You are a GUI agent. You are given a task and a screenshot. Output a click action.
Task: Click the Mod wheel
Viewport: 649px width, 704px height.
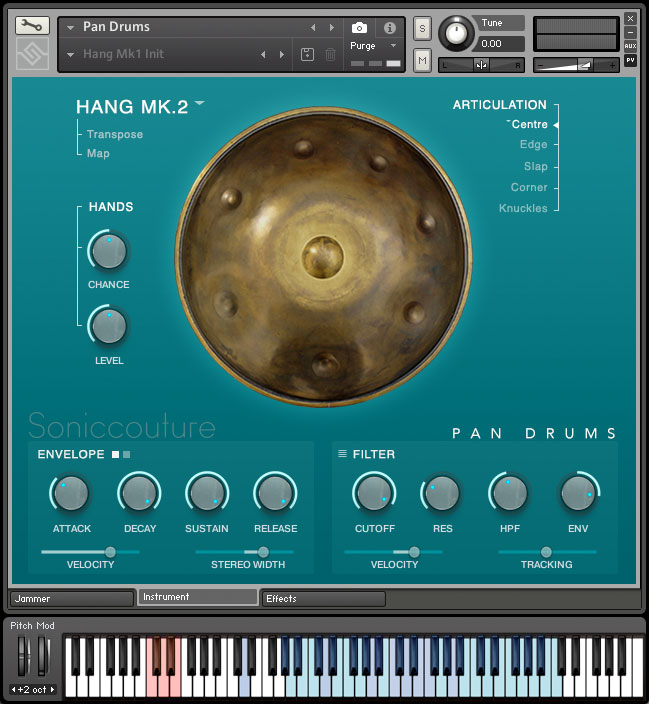click(x=43, y=656)
